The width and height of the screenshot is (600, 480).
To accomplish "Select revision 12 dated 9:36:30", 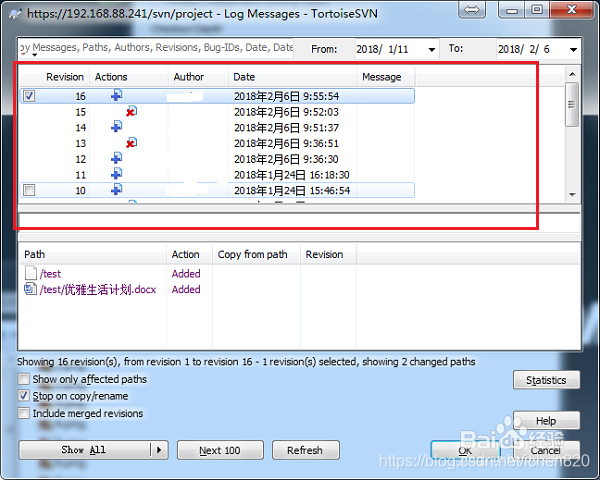I will pyautogui.click(x=217, y=159).
